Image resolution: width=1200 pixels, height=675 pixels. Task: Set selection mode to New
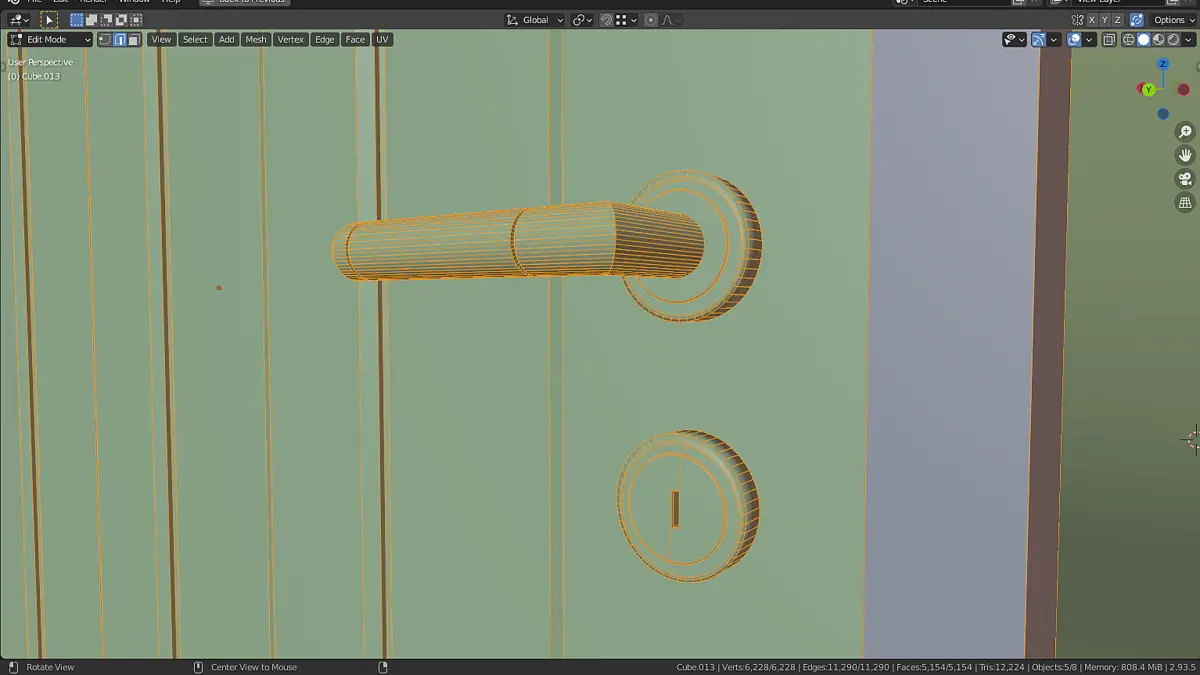tap(76, 20)
